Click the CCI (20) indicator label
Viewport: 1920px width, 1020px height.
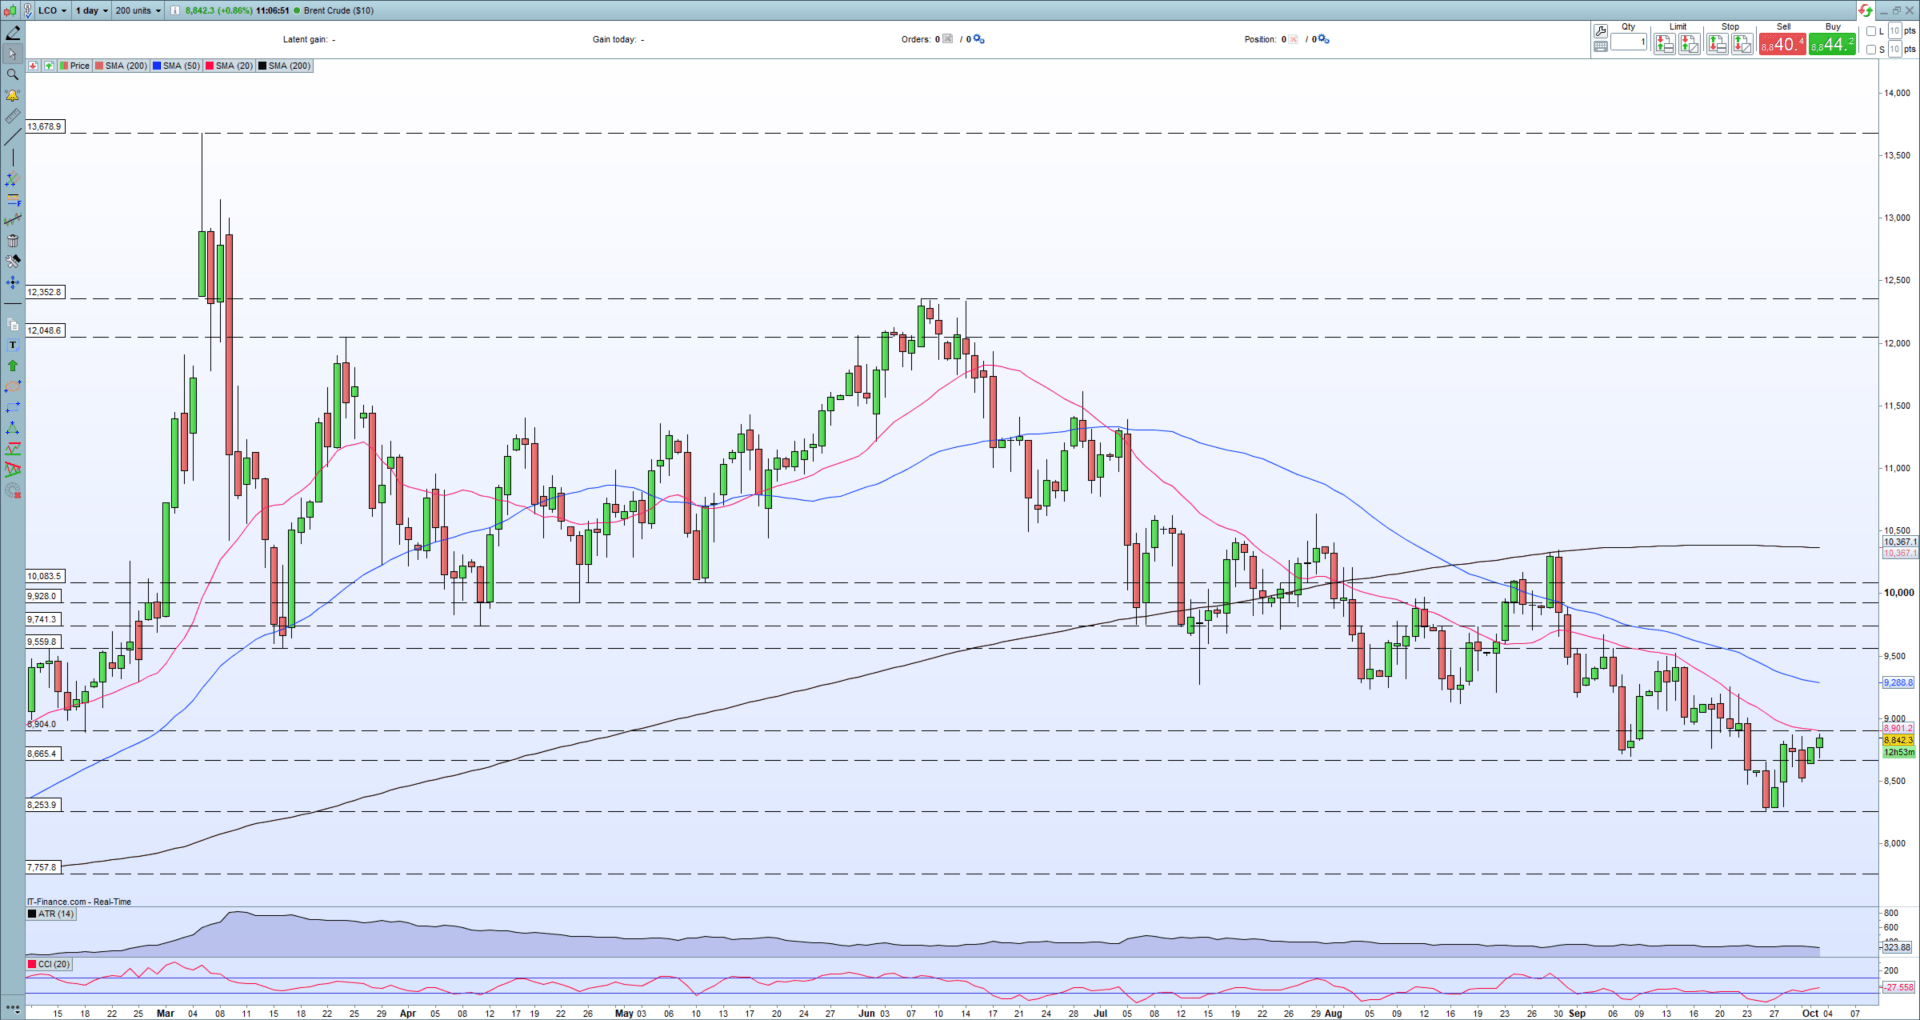pyautogui.click(x=49, y=964)
